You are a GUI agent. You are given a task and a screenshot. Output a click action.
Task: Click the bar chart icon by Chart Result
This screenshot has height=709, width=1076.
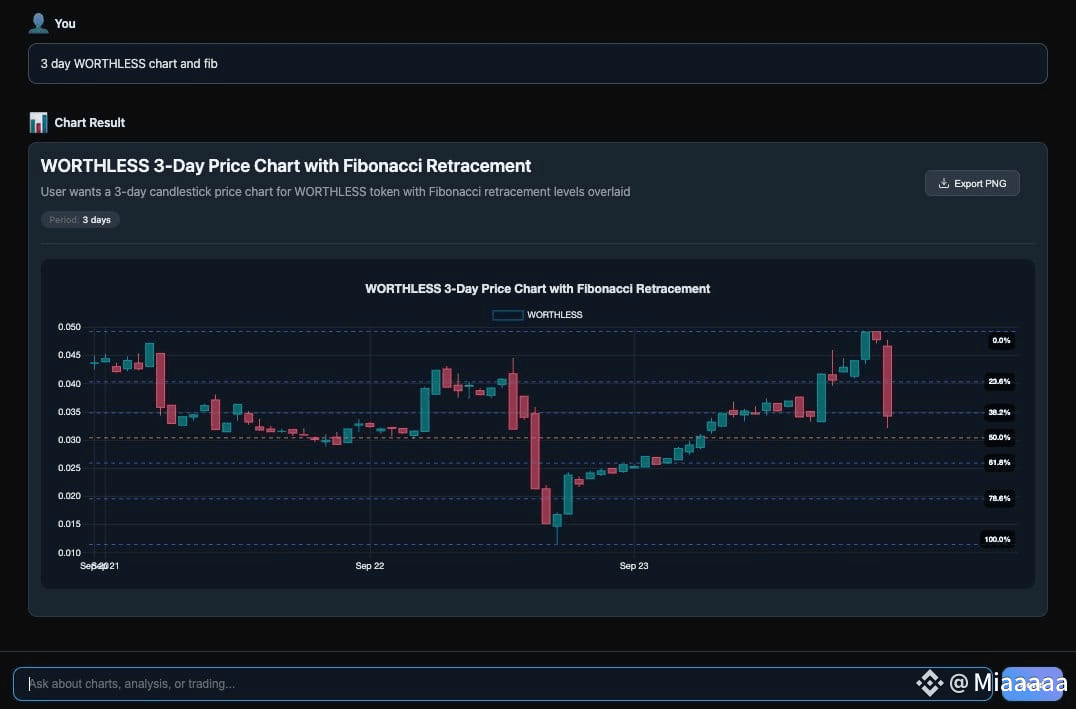tap(38, 122)
